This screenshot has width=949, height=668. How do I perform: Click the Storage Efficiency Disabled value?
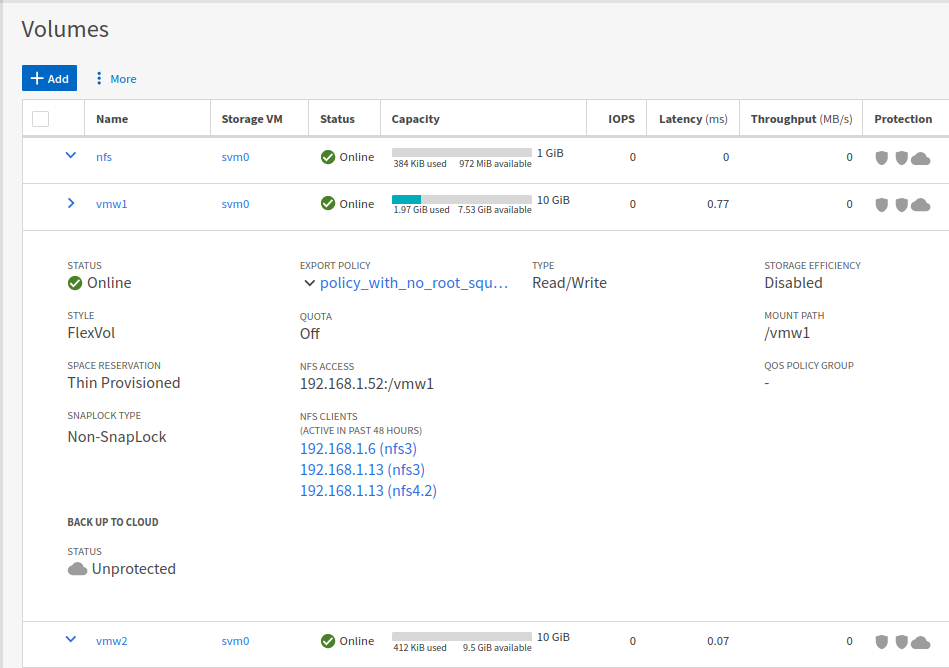(793, 283)
